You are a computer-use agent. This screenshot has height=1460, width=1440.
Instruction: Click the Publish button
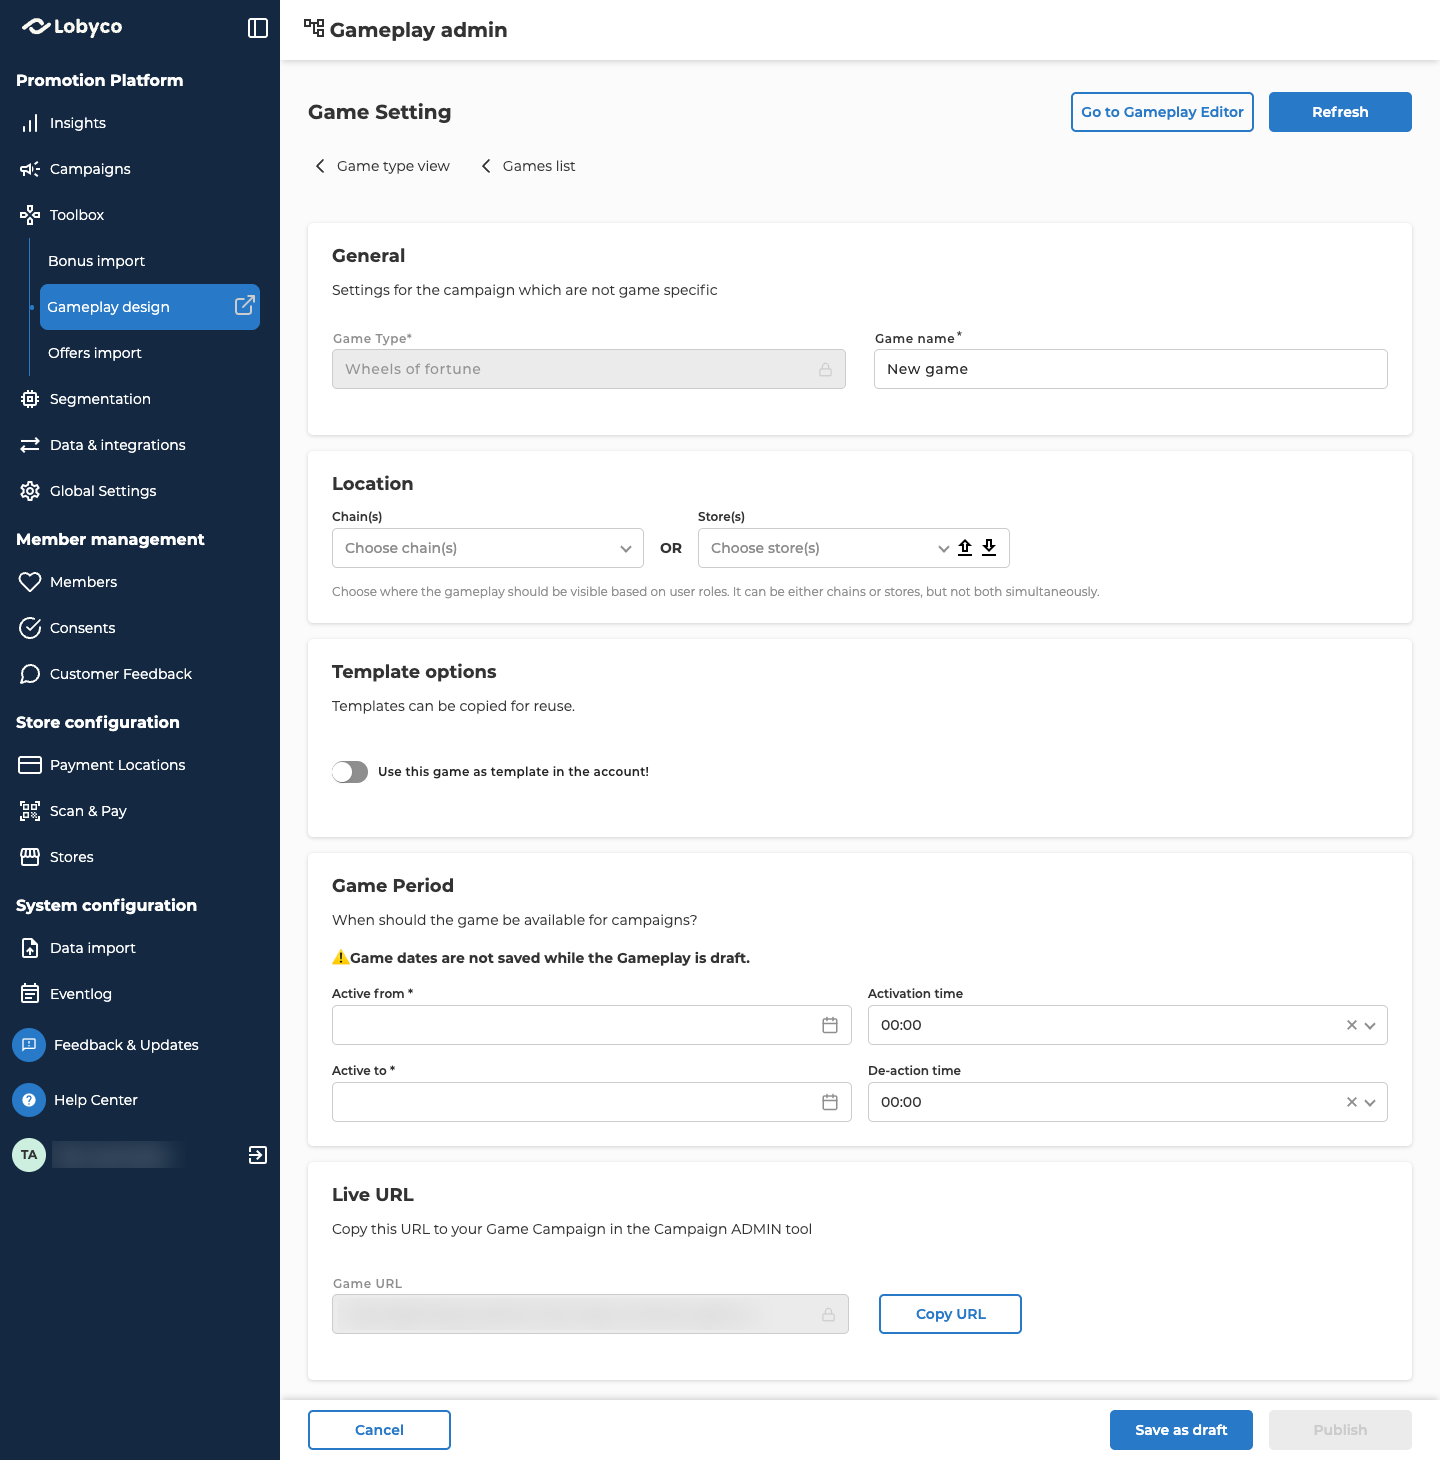click(1340, 1430)
